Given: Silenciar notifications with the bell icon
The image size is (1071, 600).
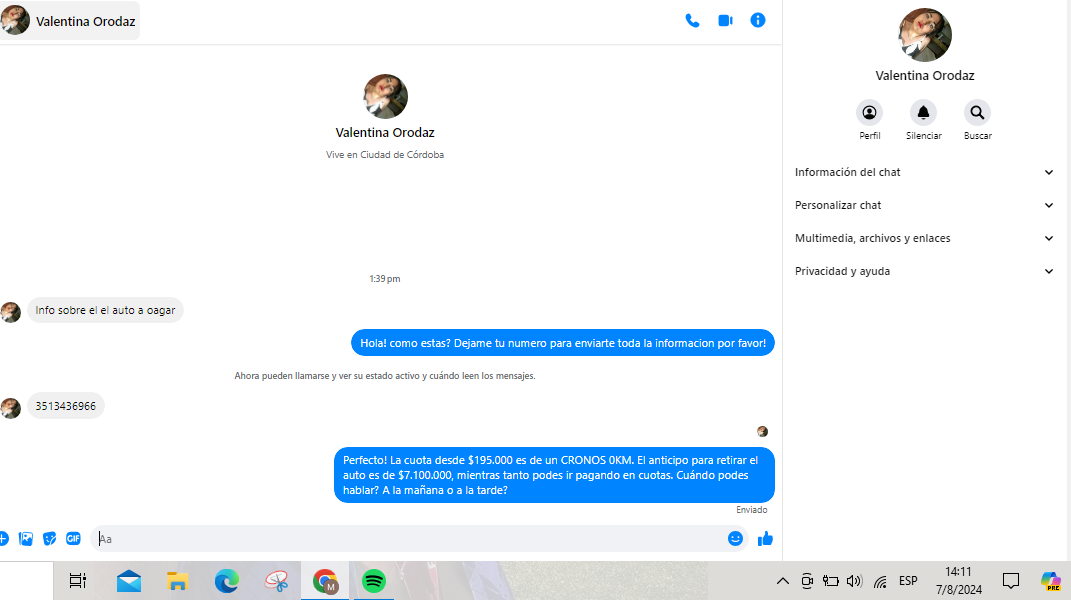Looking at the screenshot, I should point(923,113).
